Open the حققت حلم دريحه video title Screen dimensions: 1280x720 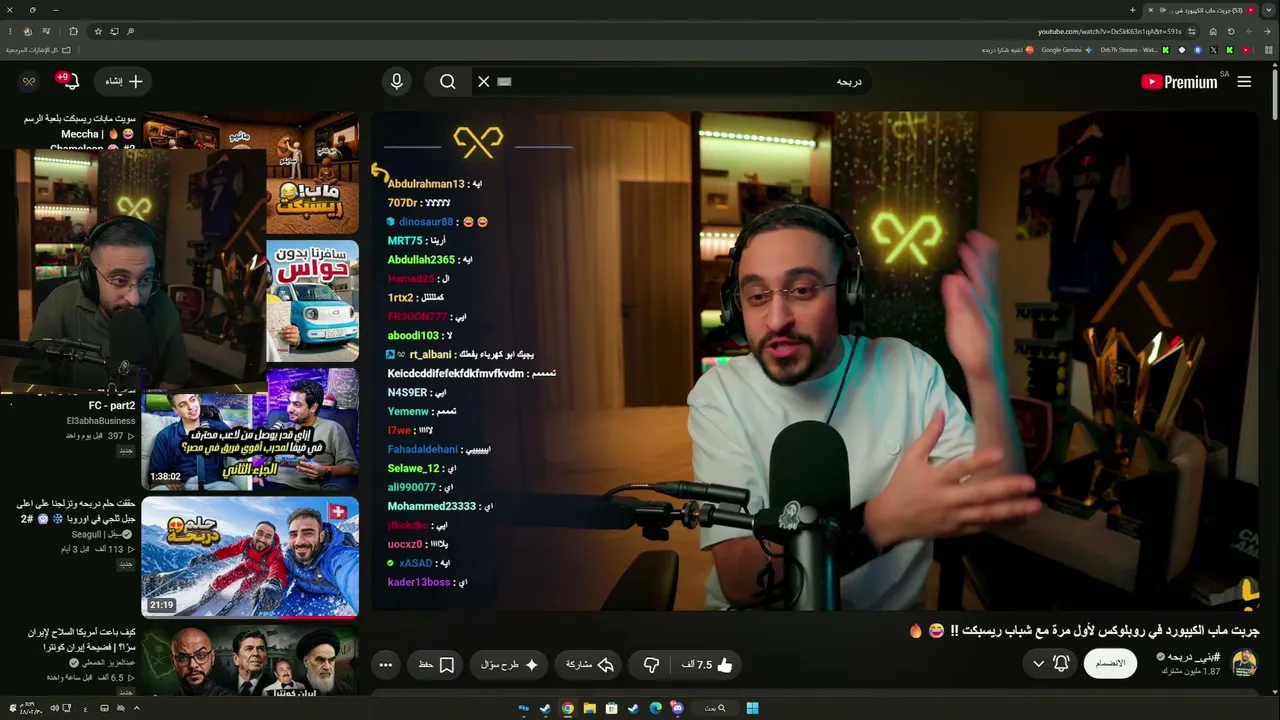tap(77, 512)
